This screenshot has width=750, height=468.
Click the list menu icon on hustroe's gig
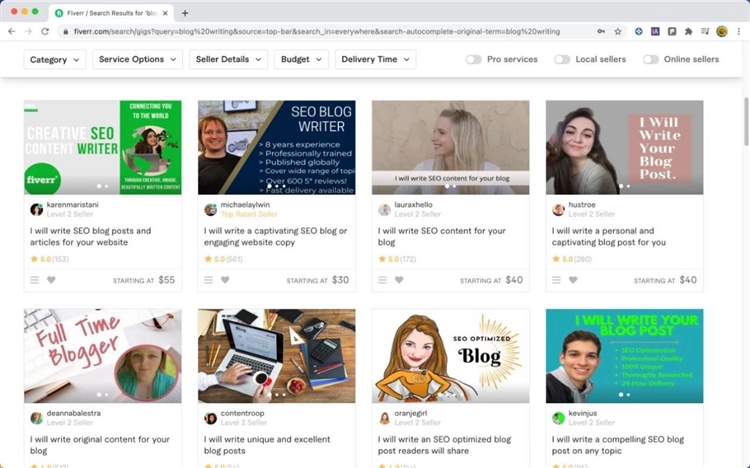[557, 280]
